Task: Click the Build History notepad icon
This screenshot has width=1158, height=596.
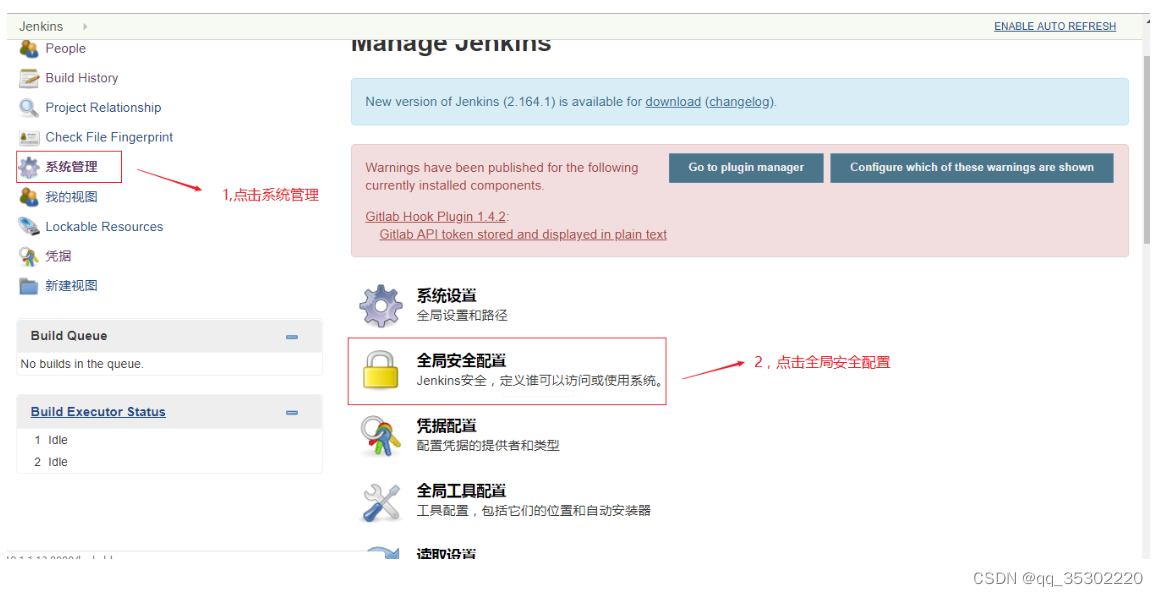Action: 29,78
